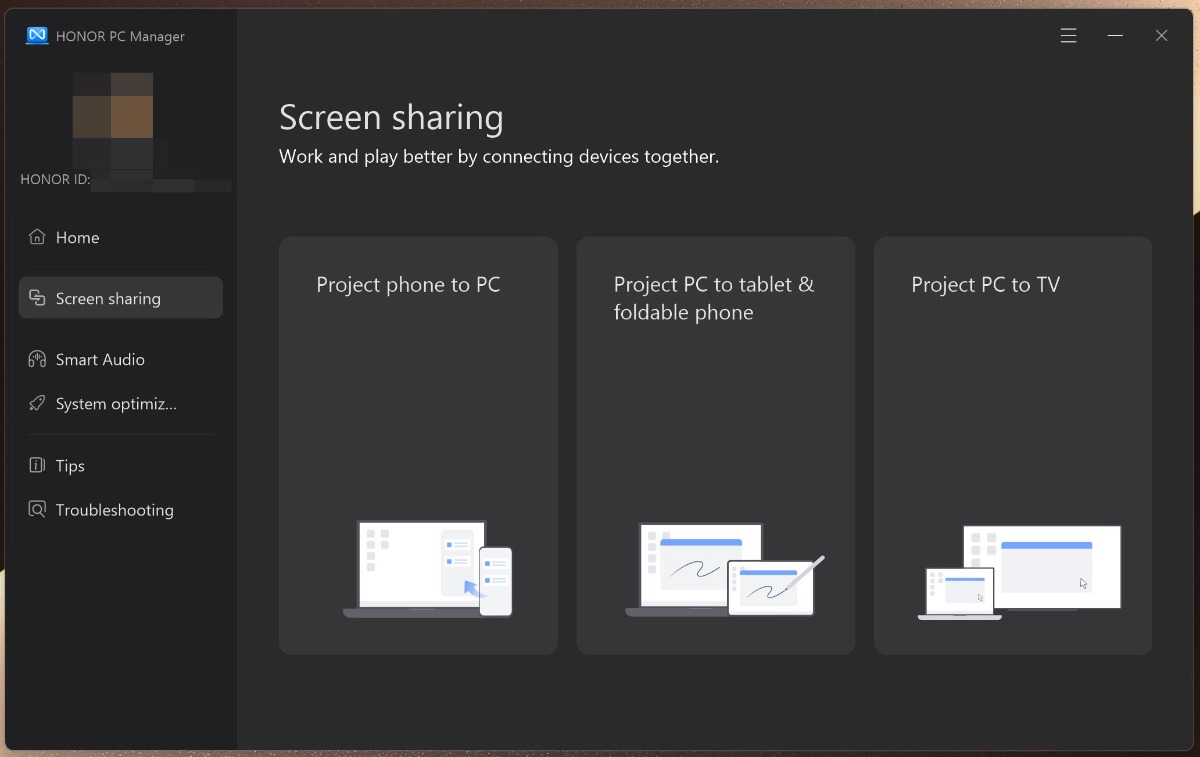Viewport: 1200px width, 757px height.
Task: Click the Home icon in sidebar
Action: tap(37, 237)
